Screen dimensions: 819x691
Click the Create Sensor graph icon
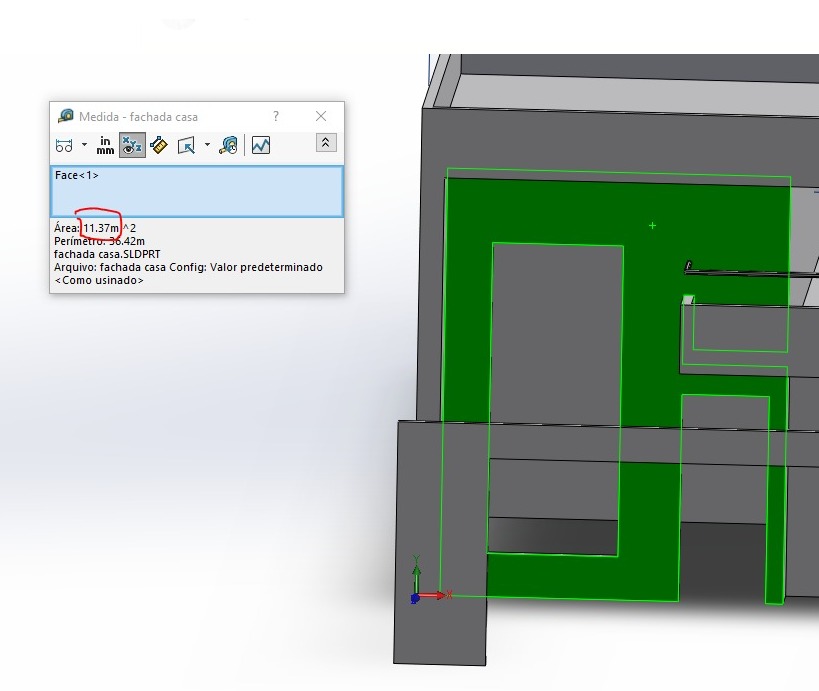tap(261, 145)
